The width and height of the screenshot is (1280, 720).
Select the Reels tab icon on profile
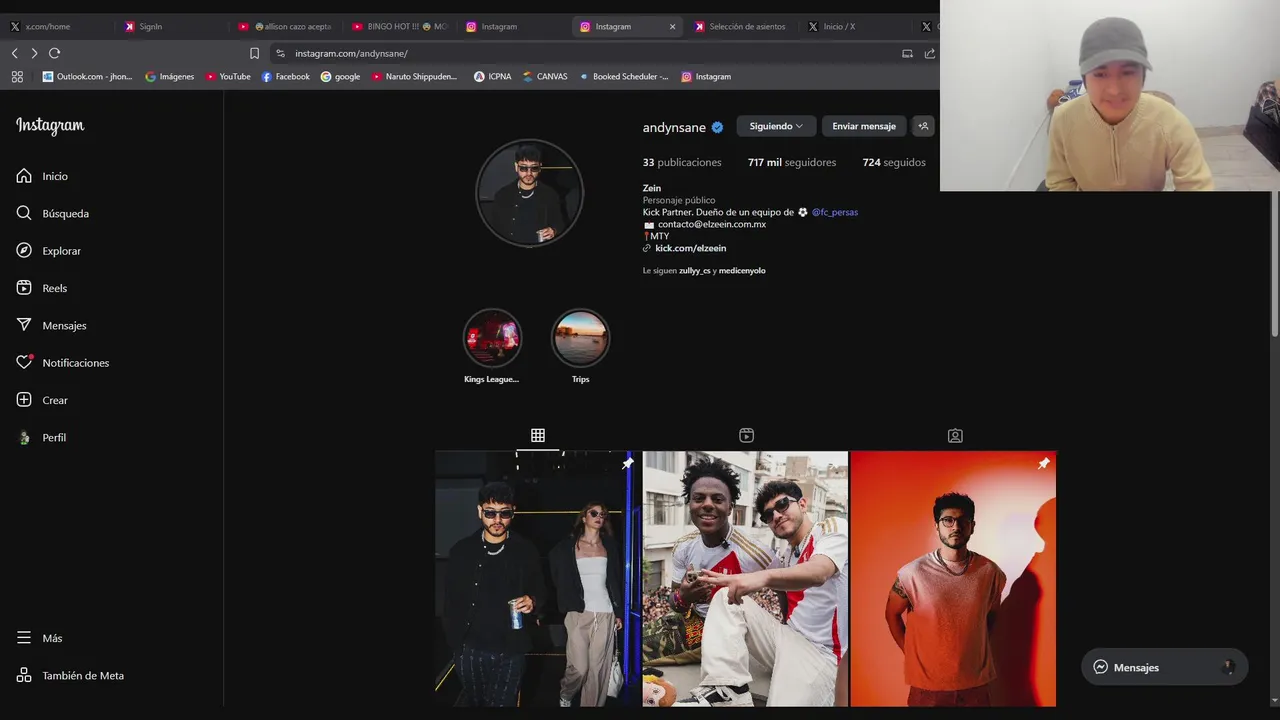point(746,435)
